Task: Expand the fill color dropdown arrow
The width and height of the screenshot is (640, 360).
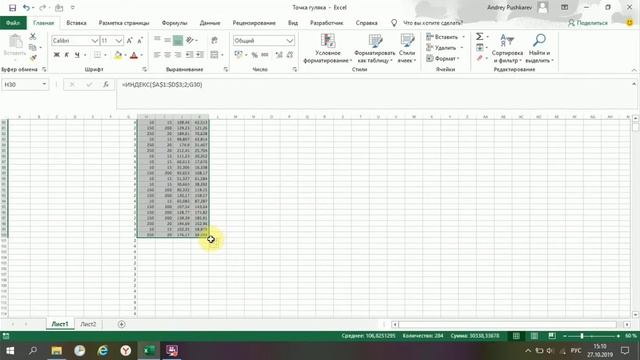Action: point(126,55)
